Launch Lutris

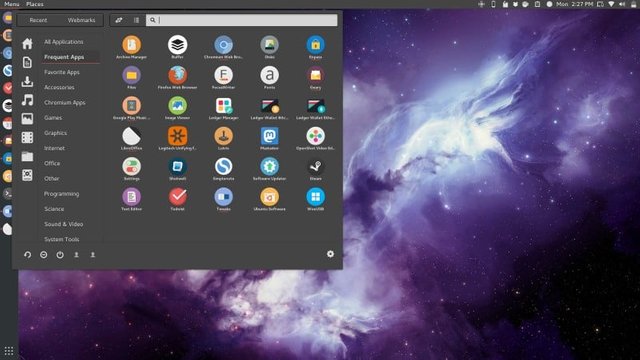pos(224,136)
